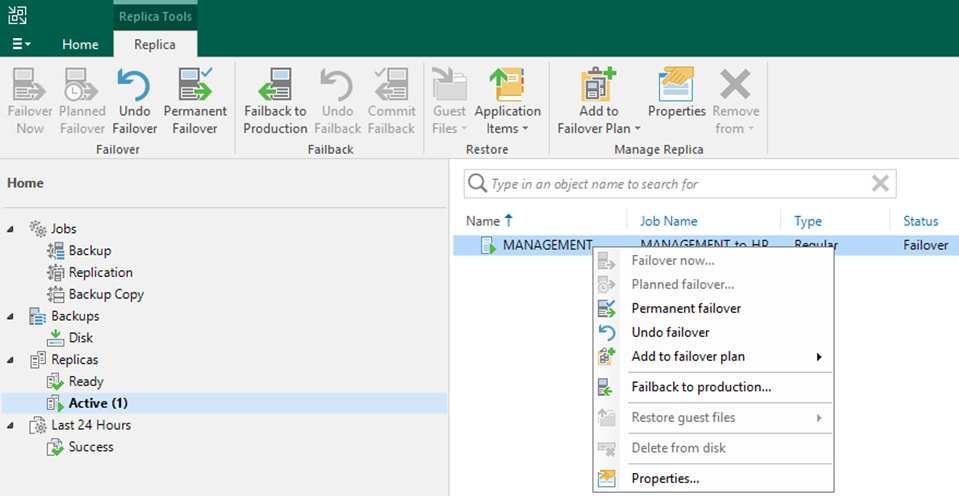This screenshot has width=959, height=496.
Task: Open Application Items restore dropdown
Action: click(x=508, y=102)
